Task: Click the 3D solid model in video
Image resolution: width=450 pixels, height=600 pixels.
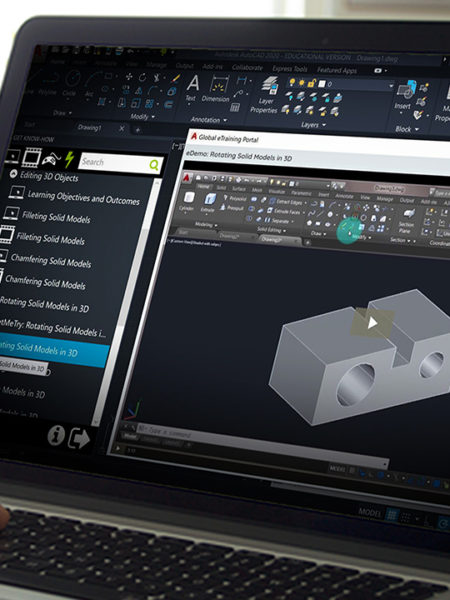Action: pyautogui.click(x=362, y=357)
